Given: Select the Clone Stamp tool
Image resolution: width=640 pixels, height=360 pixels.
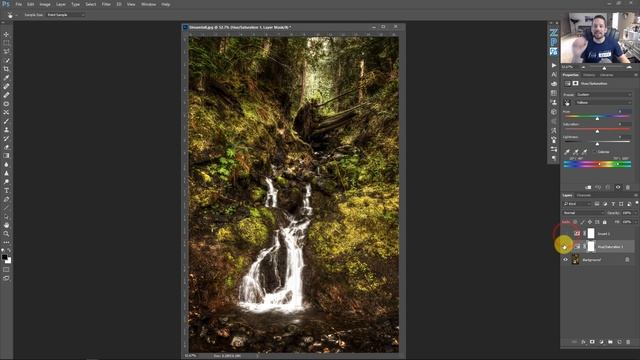Looking at the screenshot, I should 6,129.
